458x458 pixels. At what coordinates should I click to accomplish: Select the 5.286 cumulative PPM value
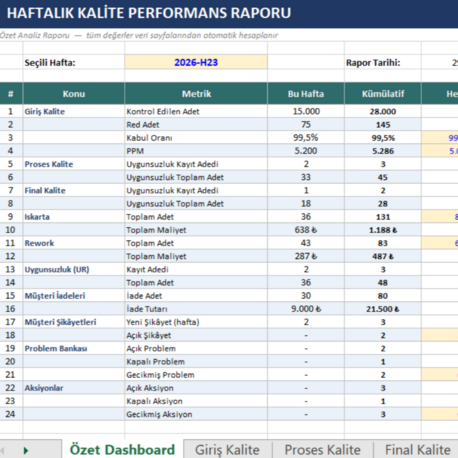[383, 151]
